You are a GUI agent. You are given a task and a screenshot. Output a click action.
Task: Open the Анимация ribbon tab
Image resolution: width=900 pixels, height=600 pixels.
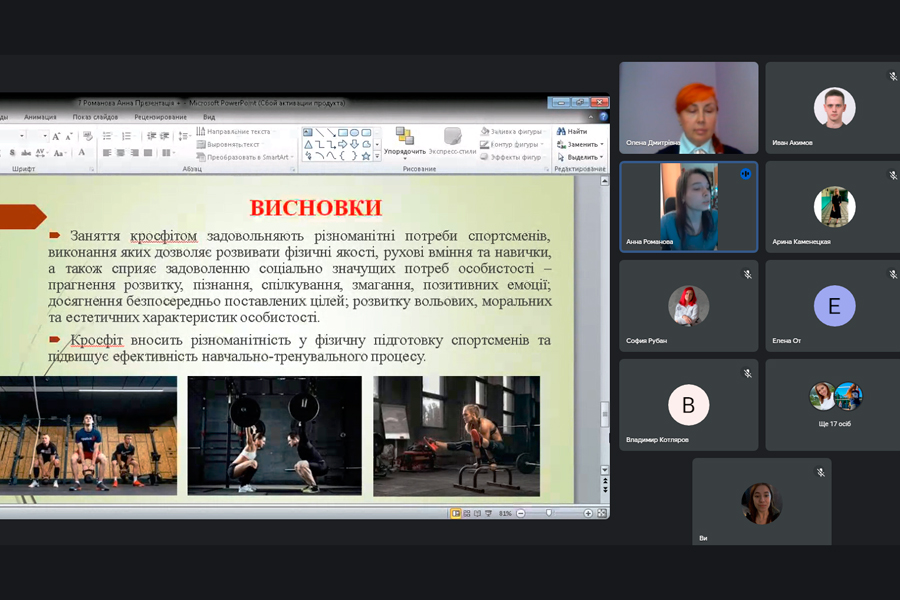coord(40,117)
